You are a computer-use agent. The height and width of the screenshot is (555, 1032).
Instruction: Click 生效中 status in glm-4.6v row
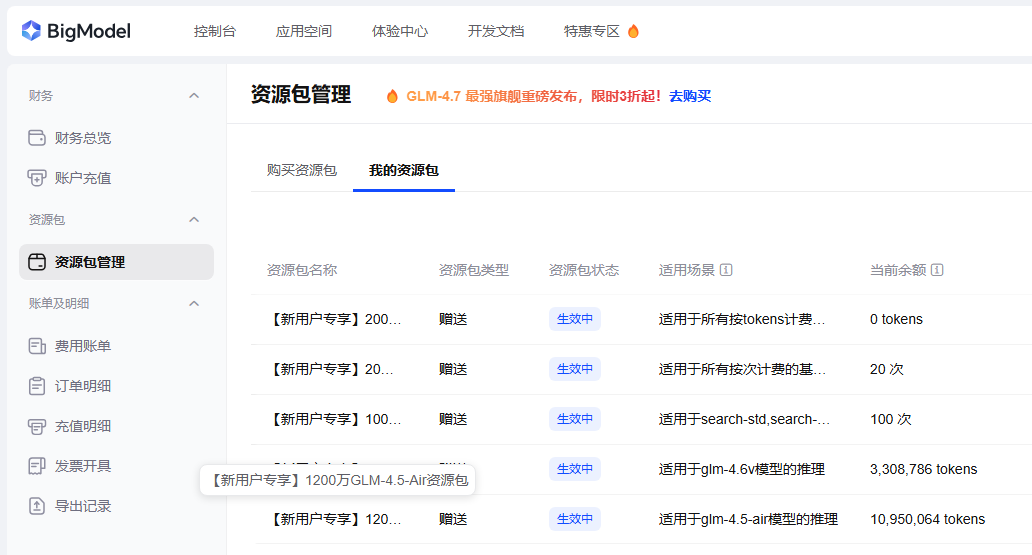click(x=575, y=469)
